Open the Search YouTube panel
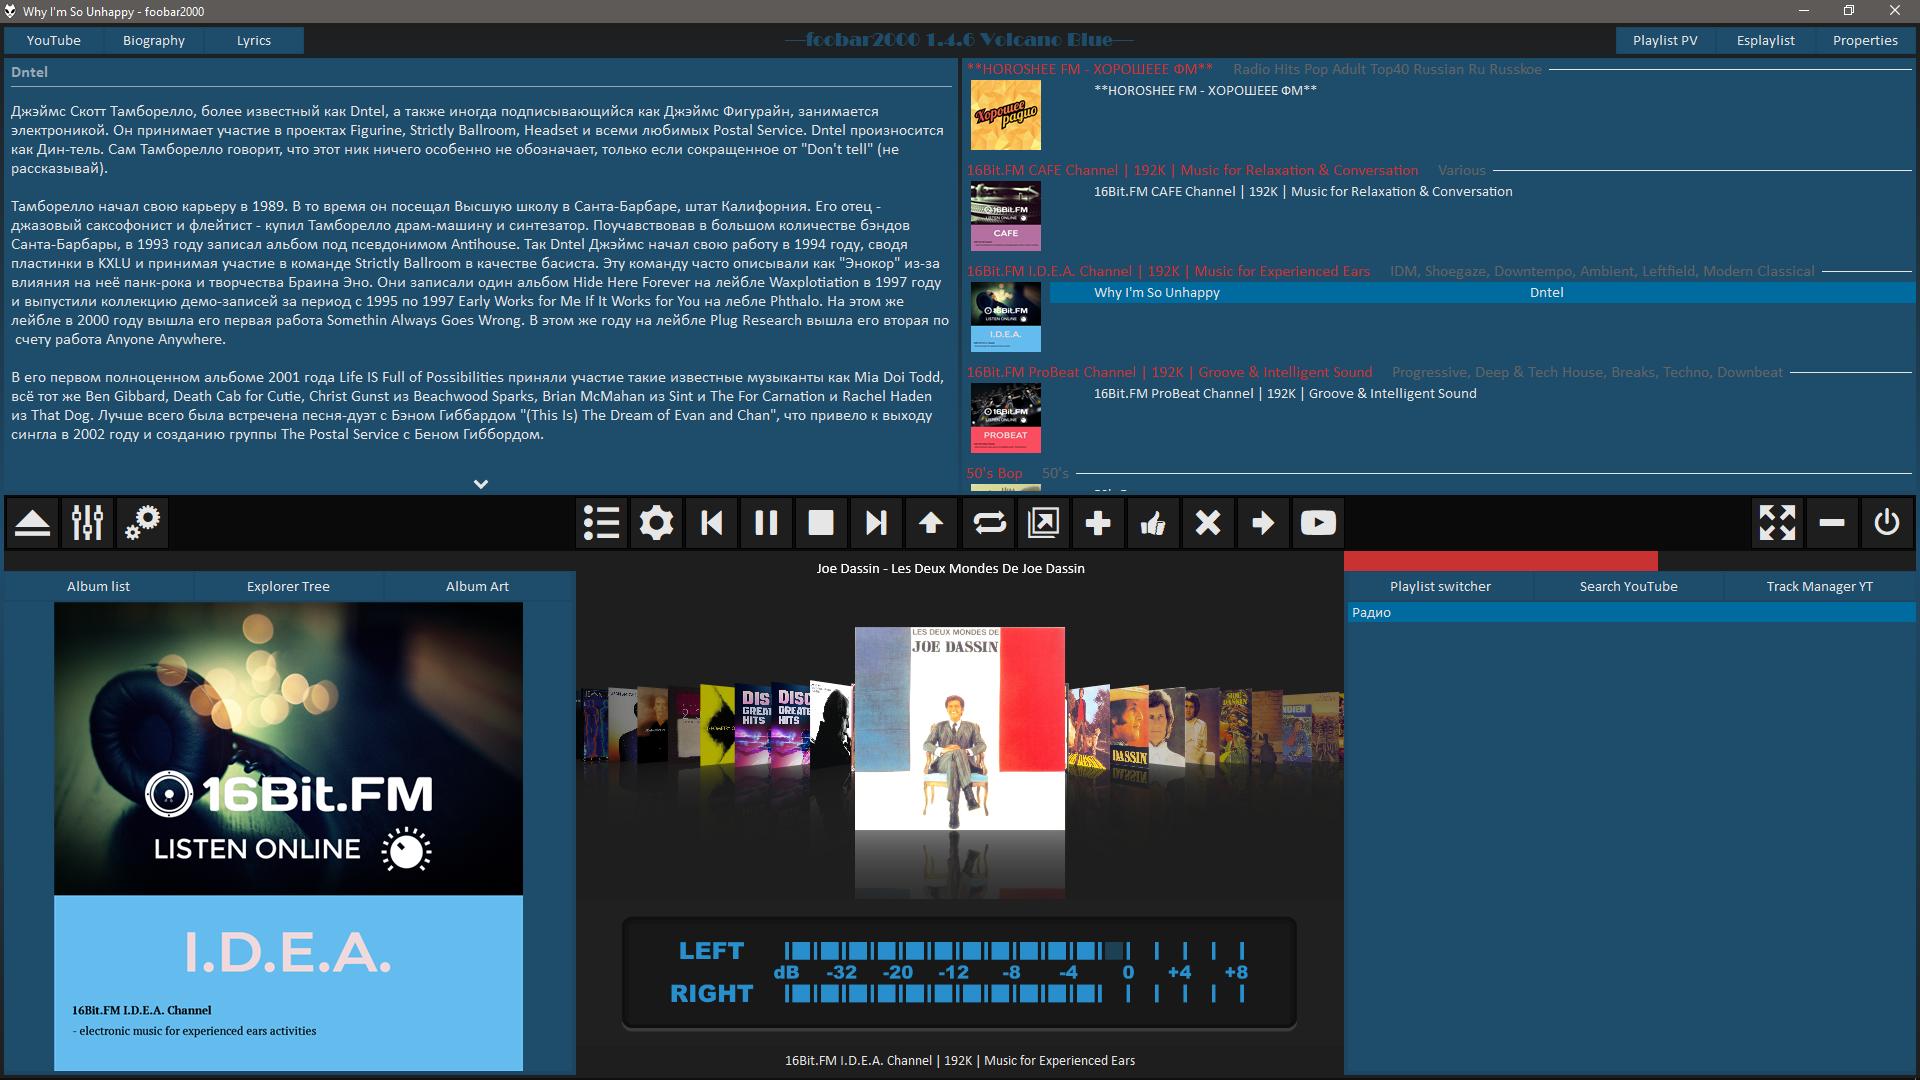The image size is (1920, 1080). tap(1628, 586)
